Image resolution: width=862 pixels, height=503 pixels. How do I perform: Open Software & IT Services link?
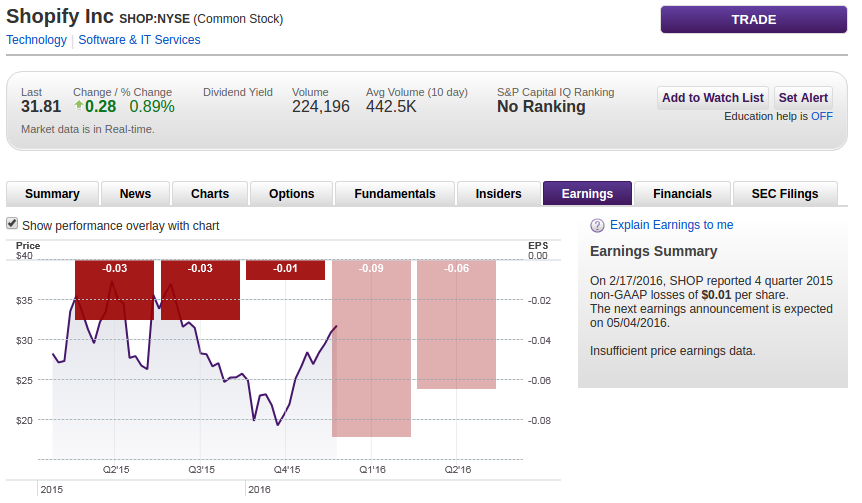point(139,40)
